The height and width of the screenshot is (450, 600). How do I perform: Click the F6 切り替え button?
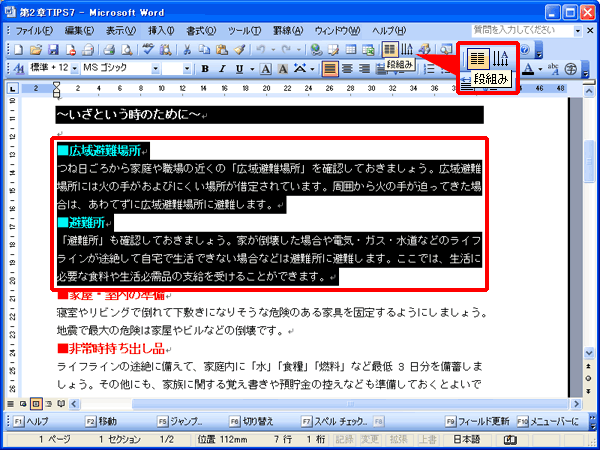coord(252,421)
